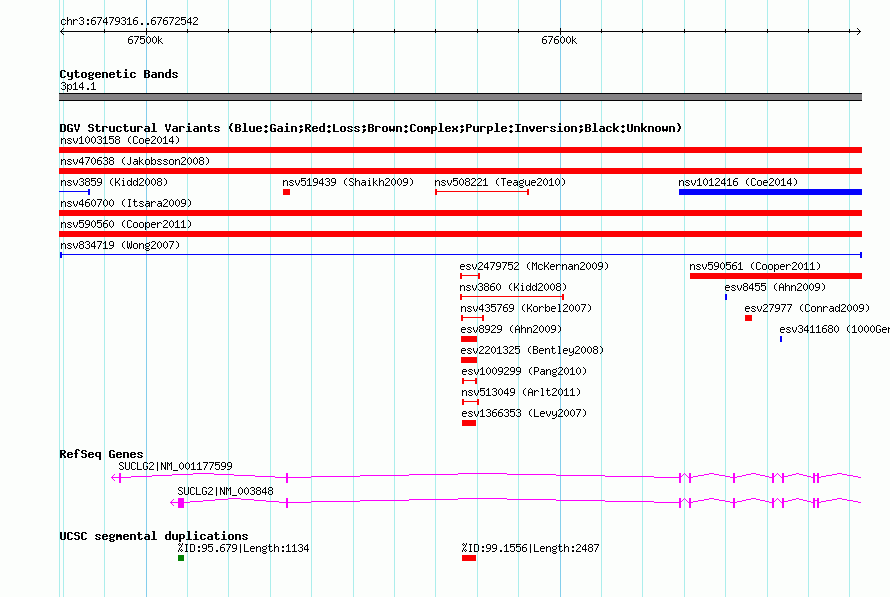Select the blue nsv3859 gain segment
The height and width of the screenshot is (597, 890).
click(x=75, y=192)
